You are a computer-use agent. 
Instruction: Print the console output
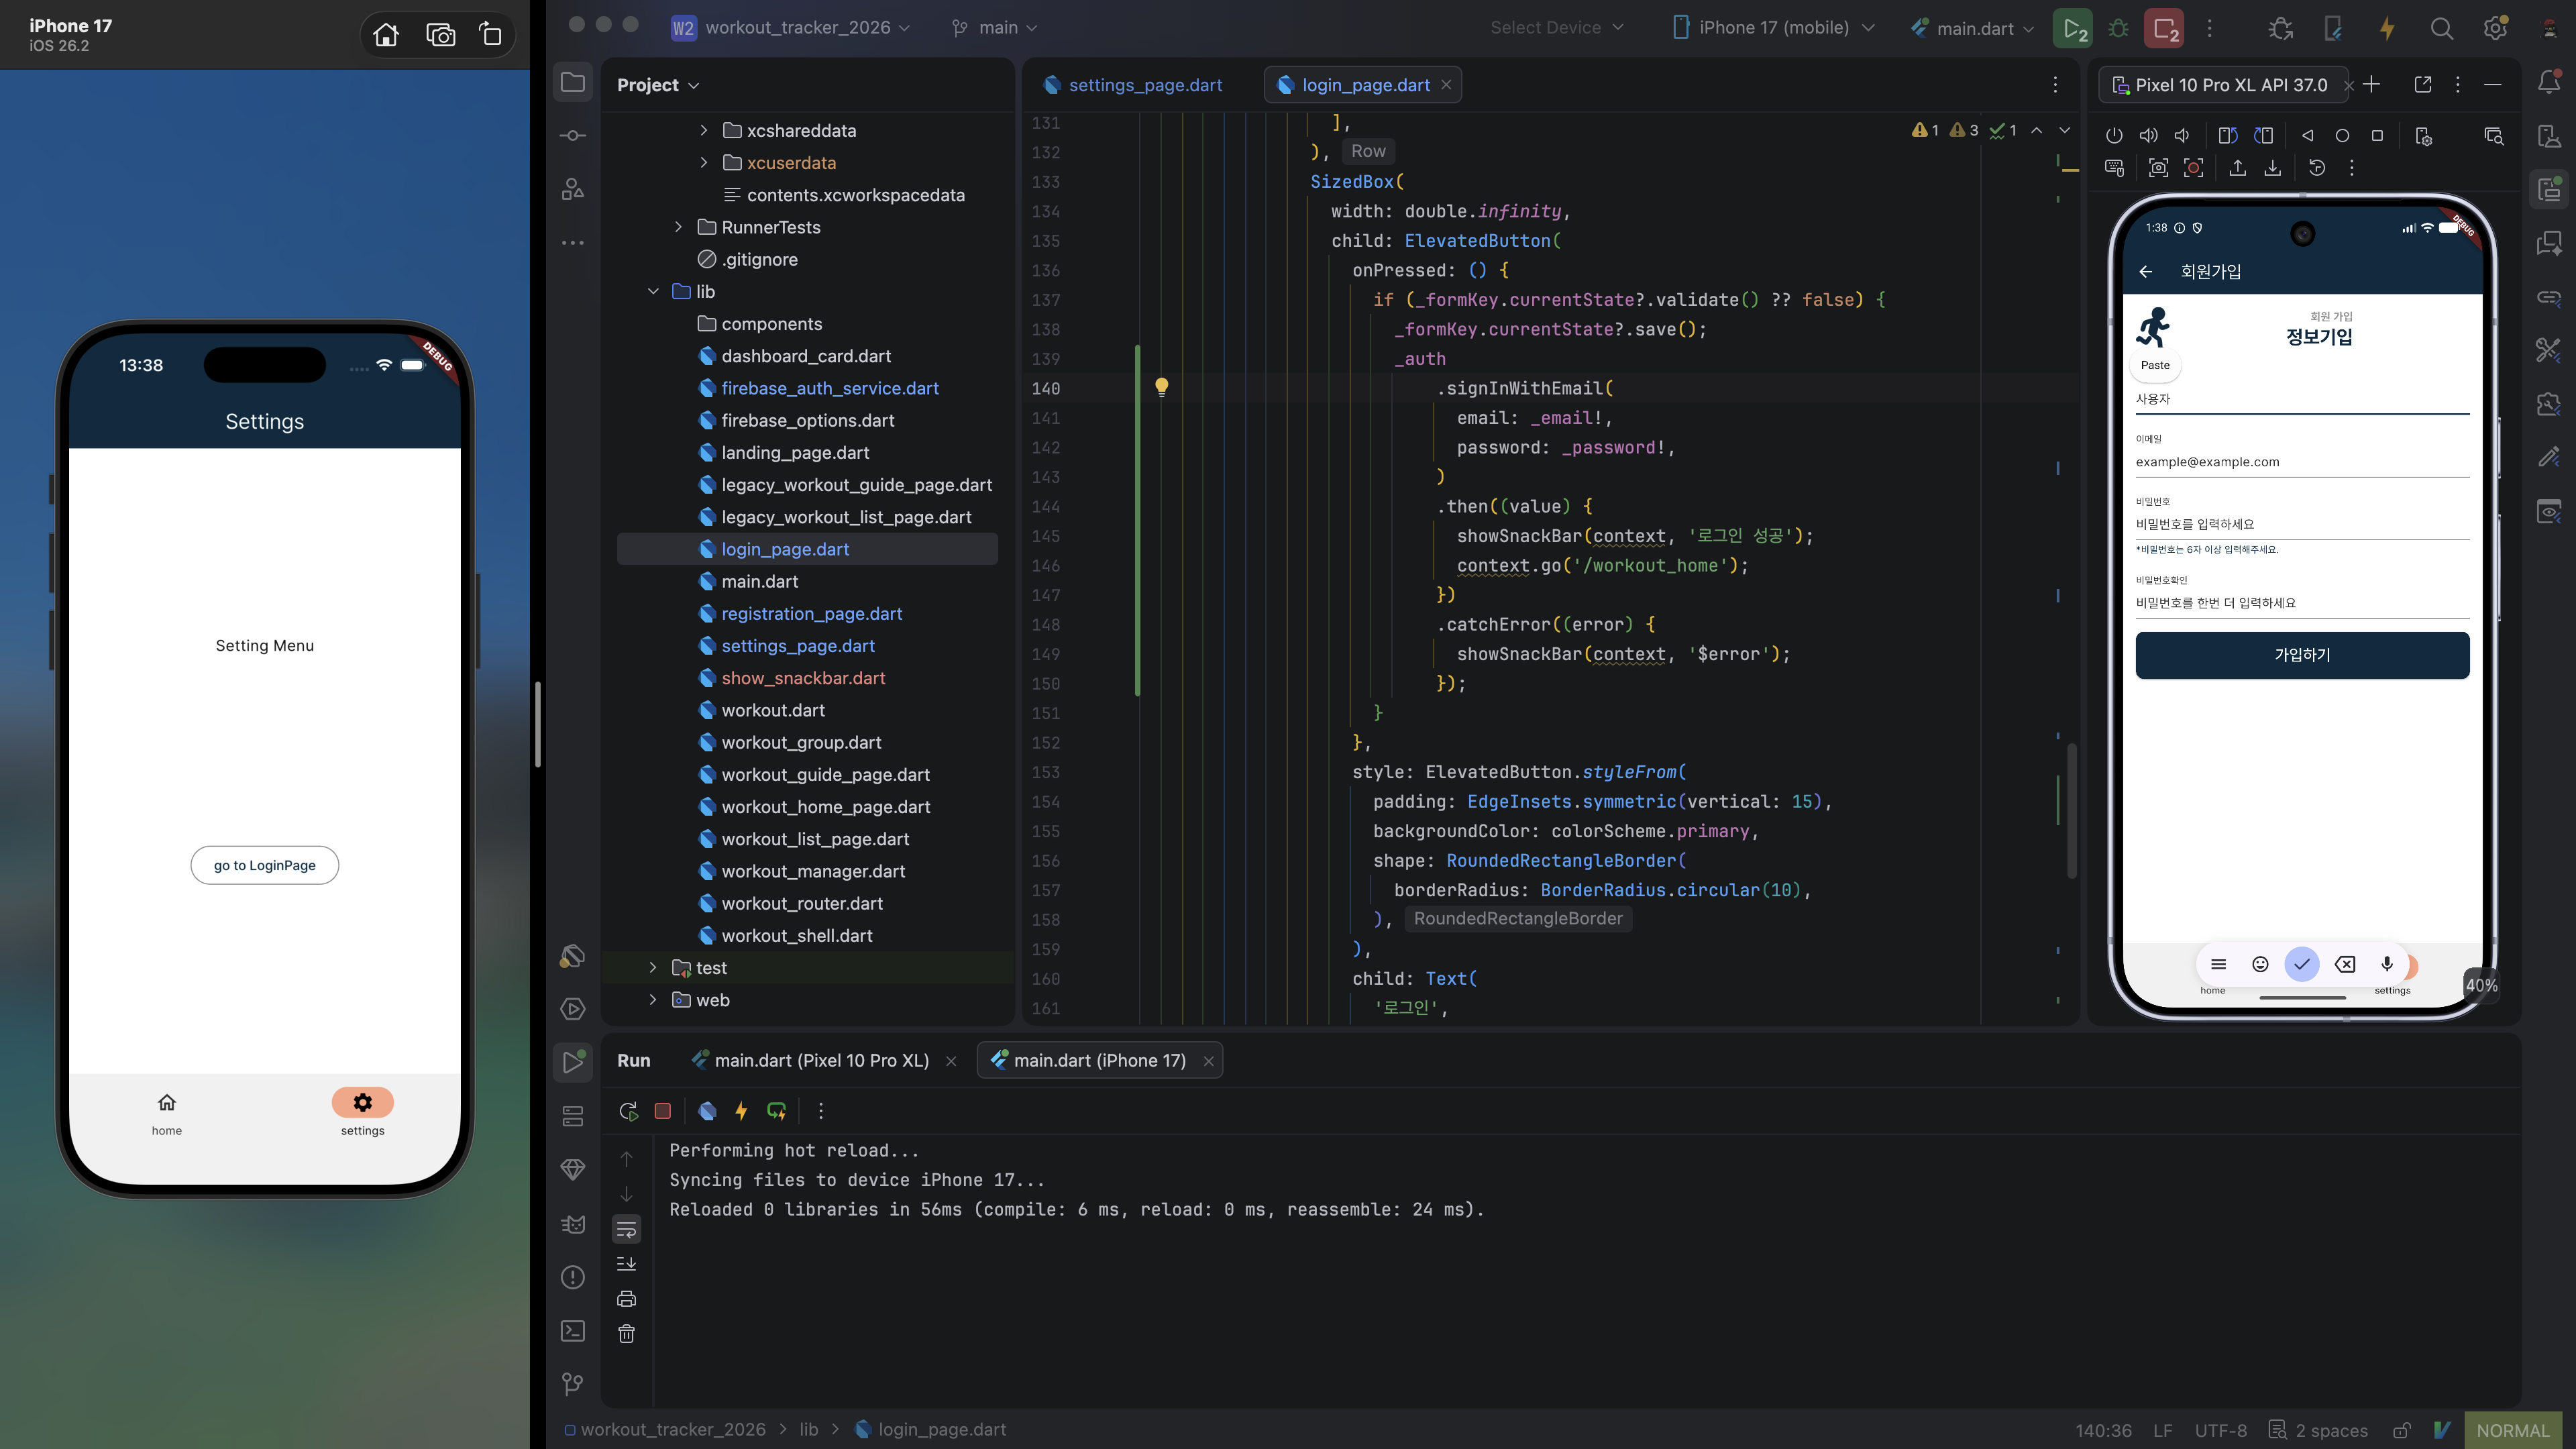pyautogui.click(x=626, y=1298)
